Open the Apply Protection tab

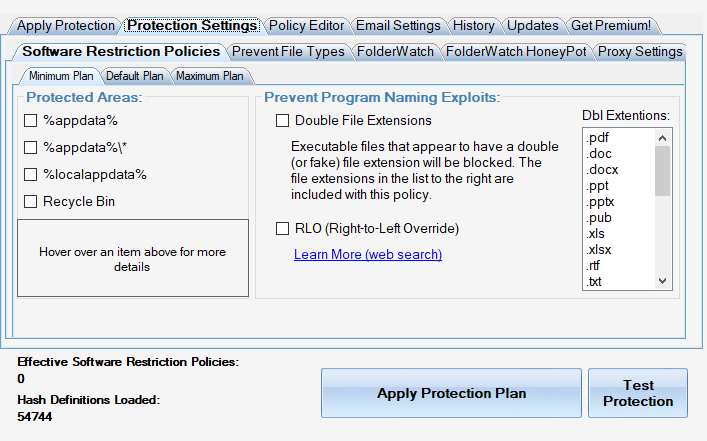[x=66, y=25]
